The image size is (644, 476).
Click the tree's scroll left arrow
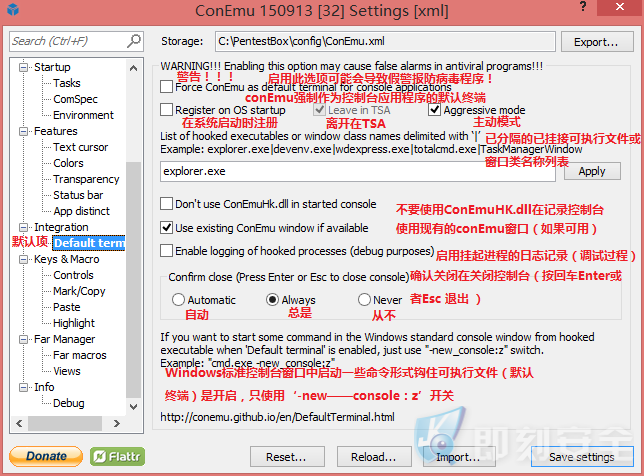(19, 423)
